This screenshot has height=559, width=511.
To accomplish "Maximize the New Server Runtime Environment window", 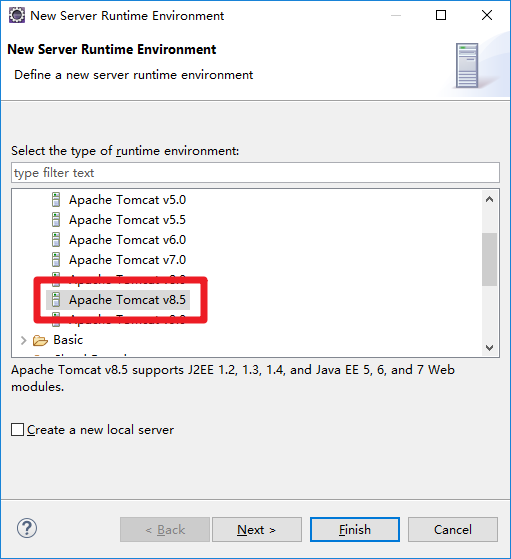I will point(441,15).
